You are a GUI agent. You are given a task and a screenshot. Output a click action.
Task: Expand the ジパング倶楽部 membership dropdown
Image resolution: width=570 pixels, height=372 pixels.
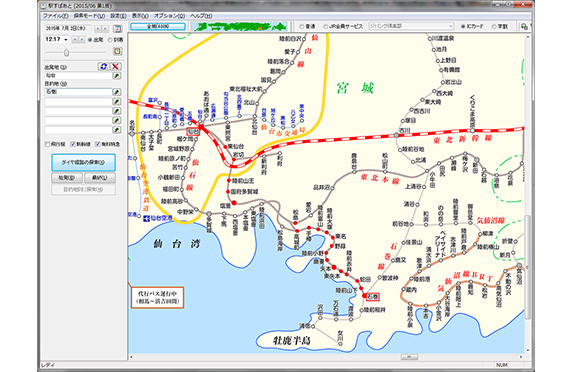tap(451, 27)
